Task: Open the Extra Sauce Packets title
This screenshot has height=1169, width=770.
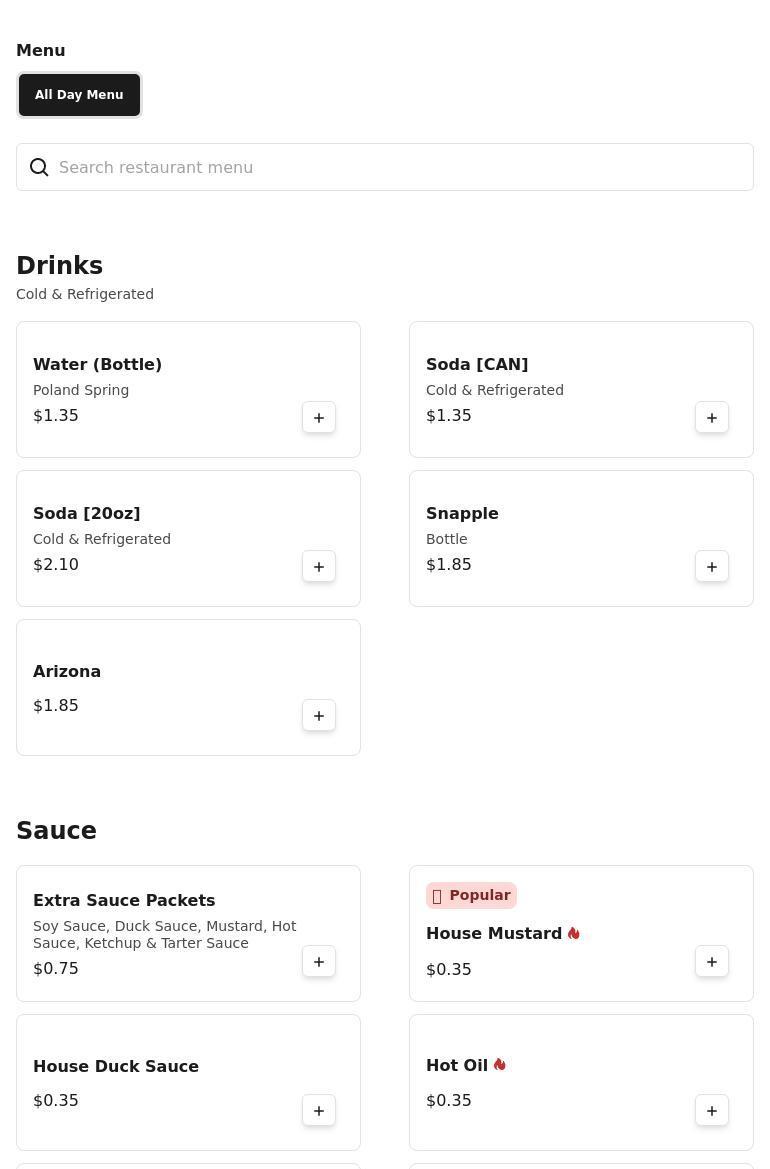Action: pos(124,901)
